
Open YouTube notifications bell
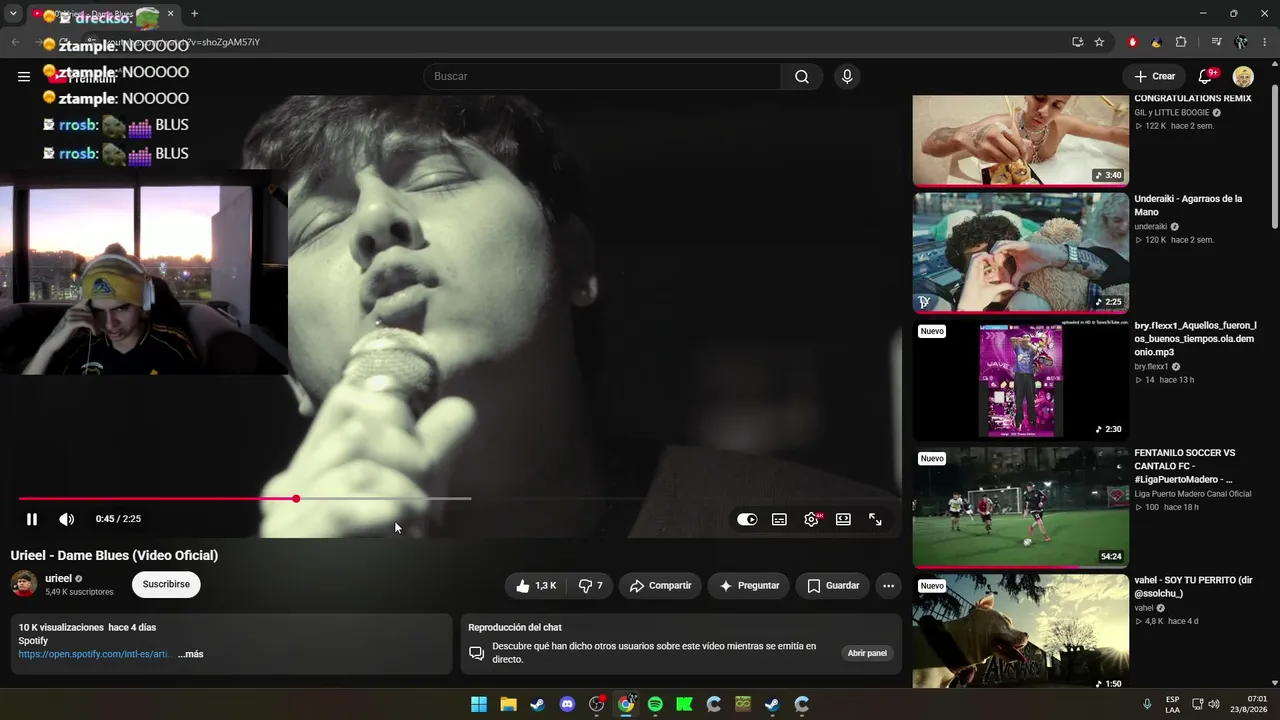[x=1206, y=76]
